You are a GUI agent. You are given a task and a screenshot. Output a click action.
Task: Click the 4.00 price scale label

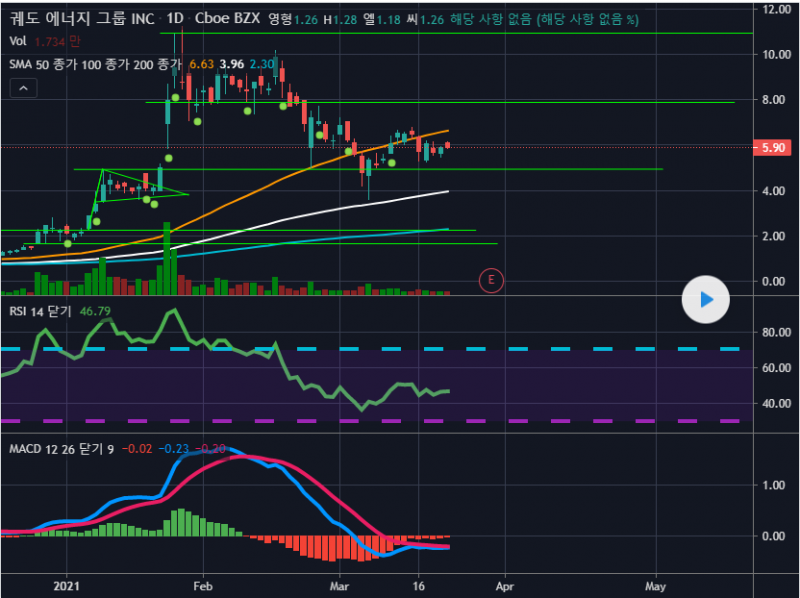pyautogui.click(x=773, y=191)
